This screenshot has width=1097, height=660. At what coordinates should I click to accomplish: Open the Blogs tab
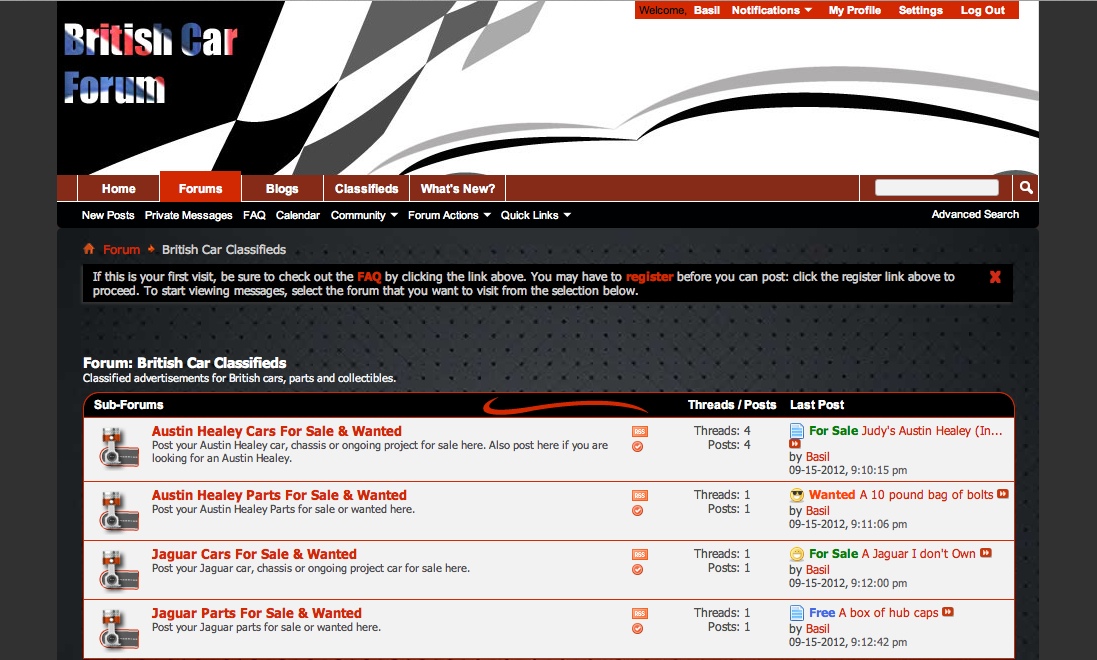[282, 189]
